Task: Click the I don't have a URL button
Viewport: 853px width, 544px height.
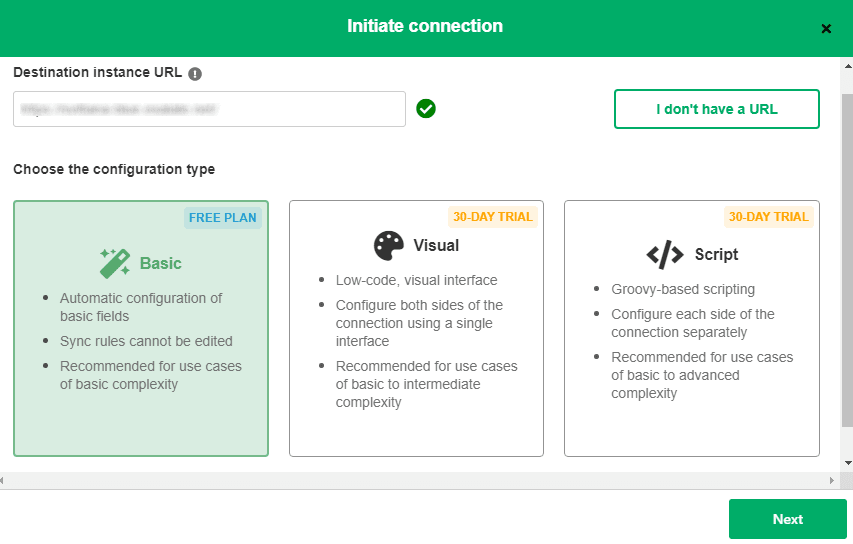Action: point(716,109)
